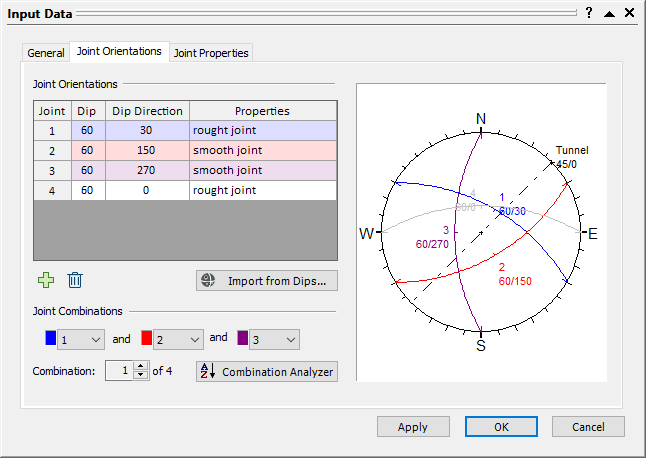Decrease combination number with down stepper
This screenshot has height=458, width=646.
click(141, 375)
